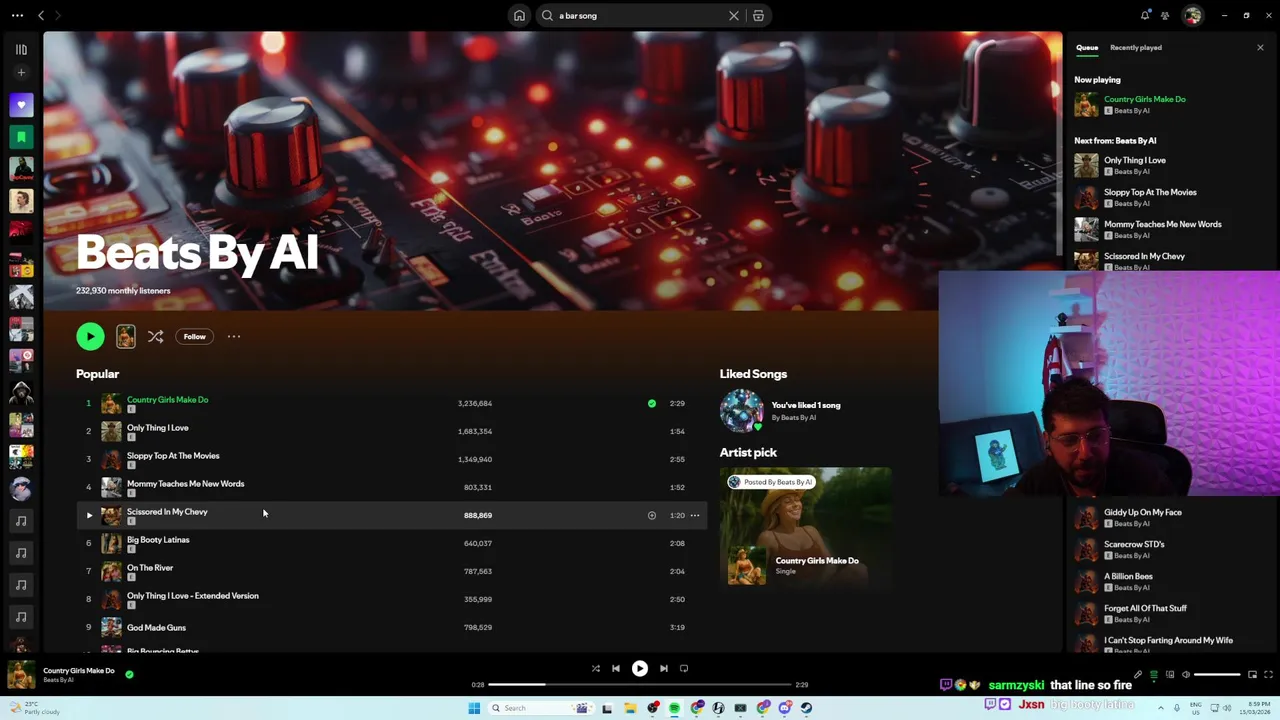Open the three-dot app menu at top left
1280x720 pixels.
pos(17,16)
